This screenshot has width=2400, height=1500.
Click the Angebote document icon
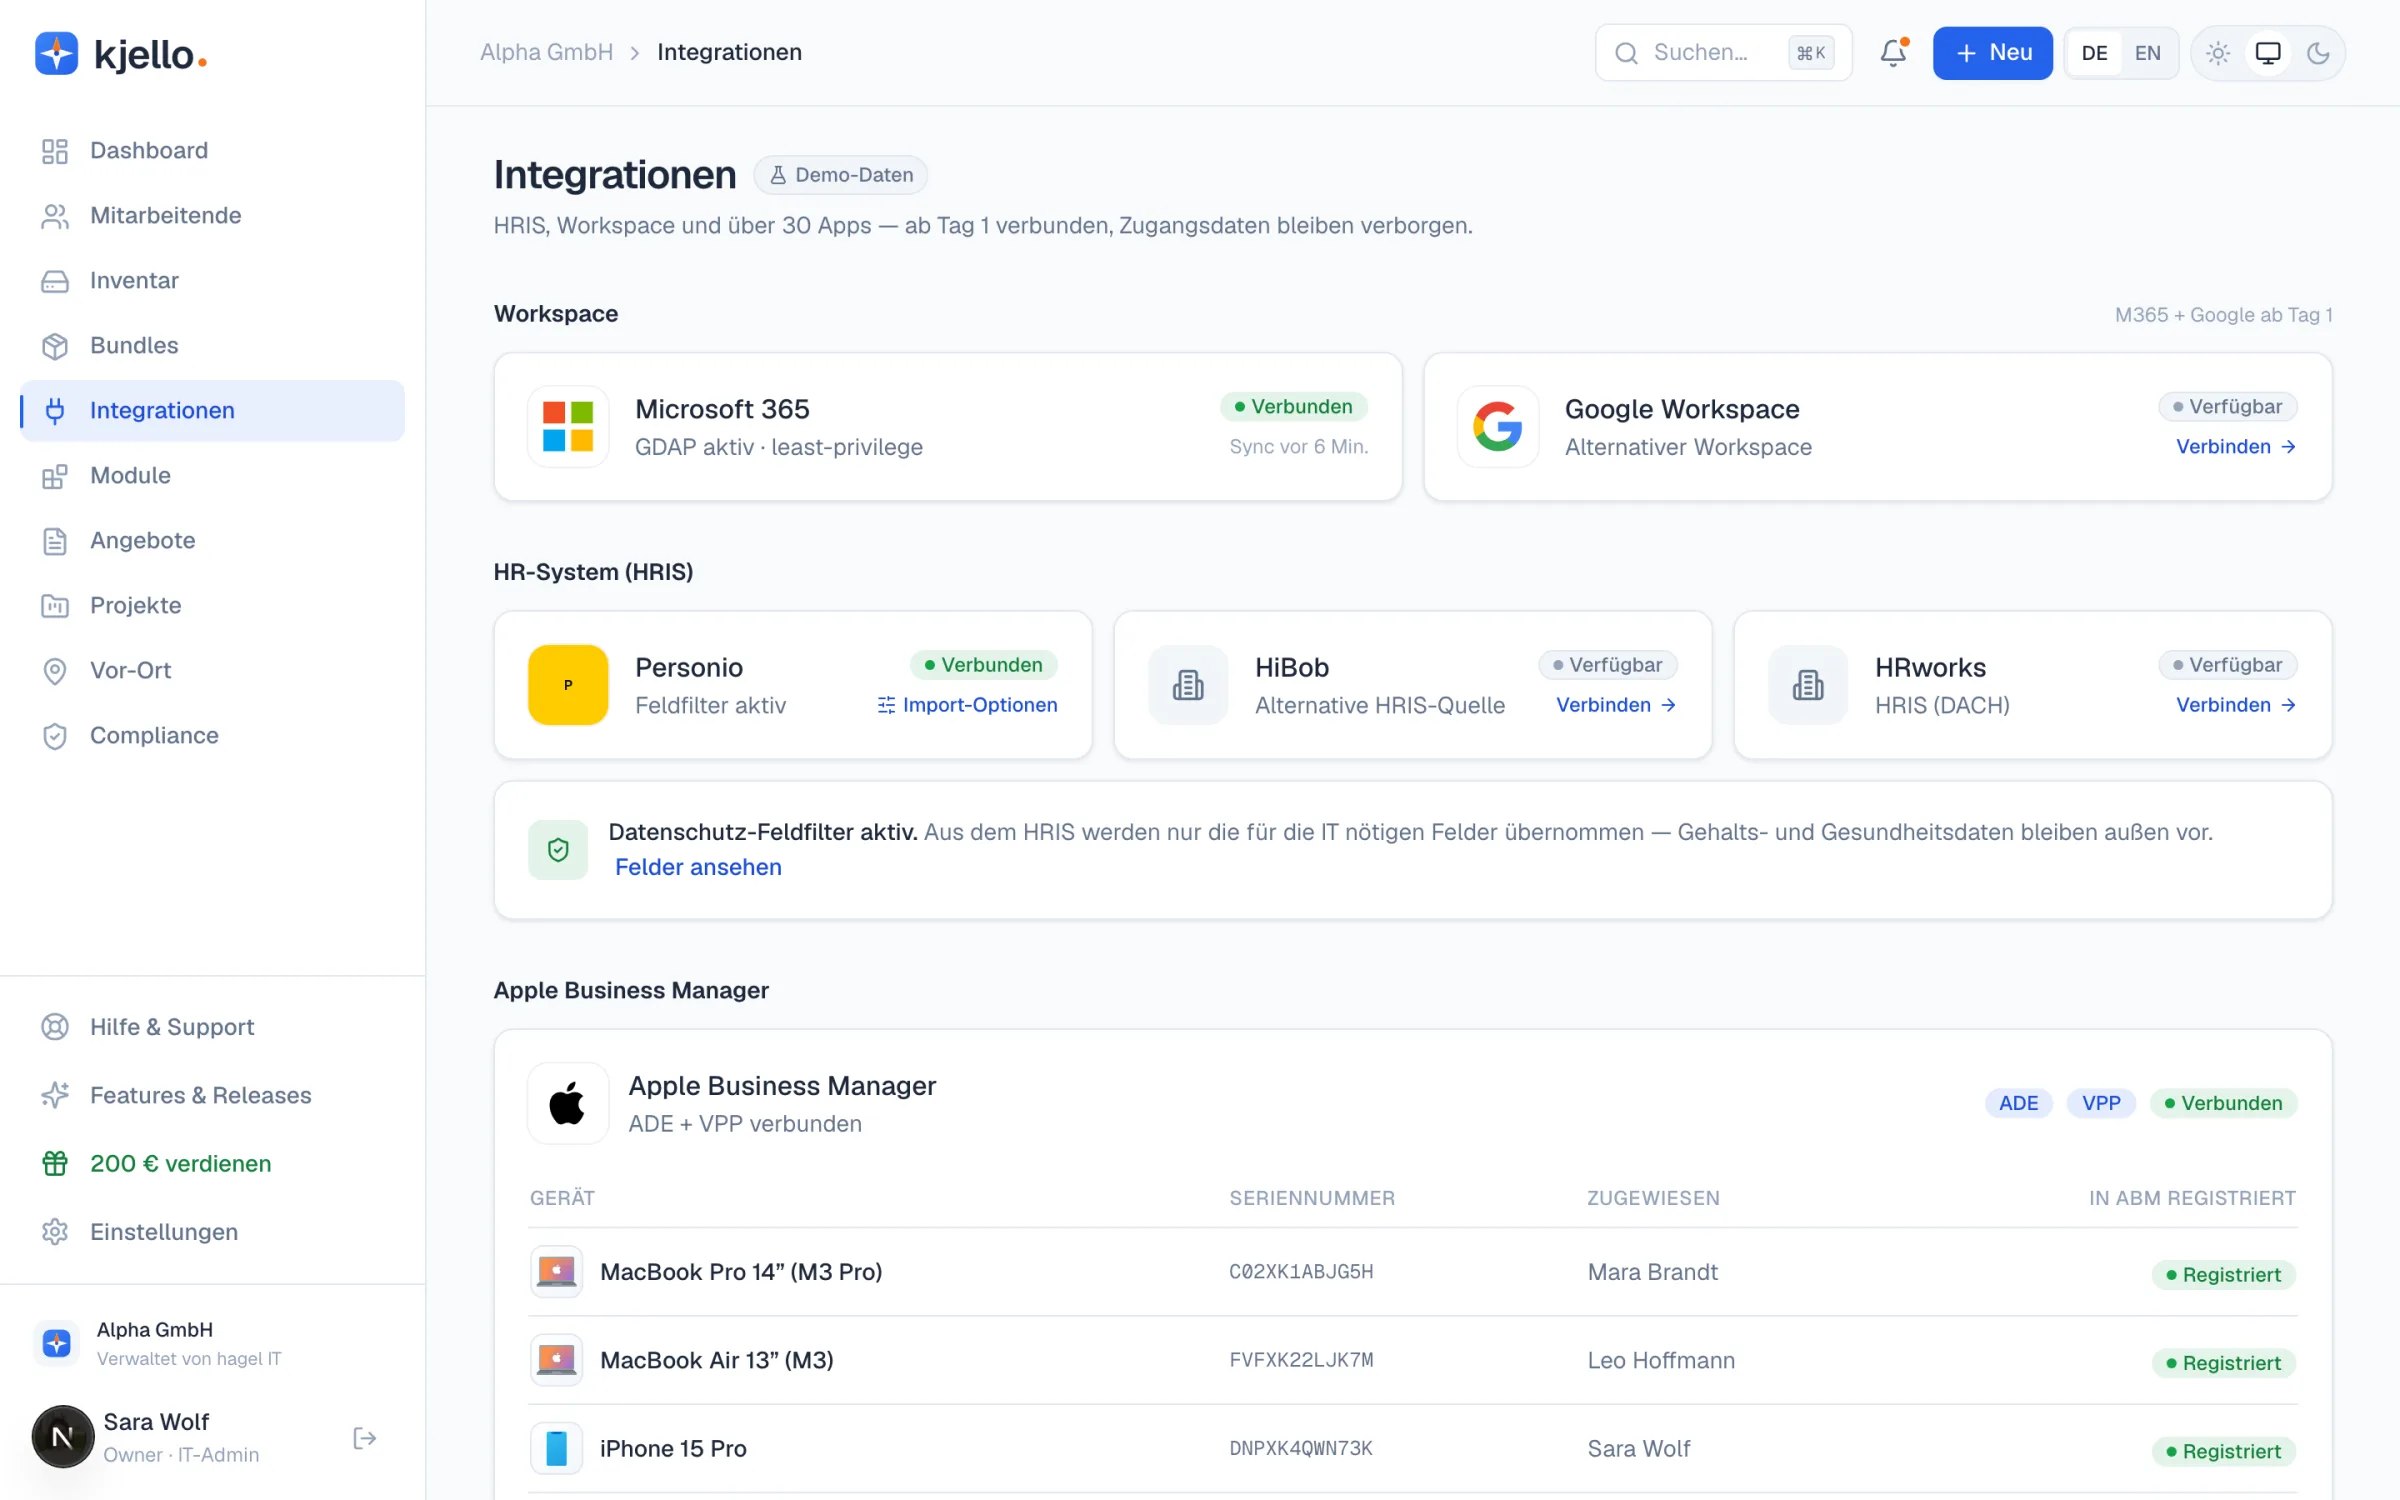pos(55,541)
